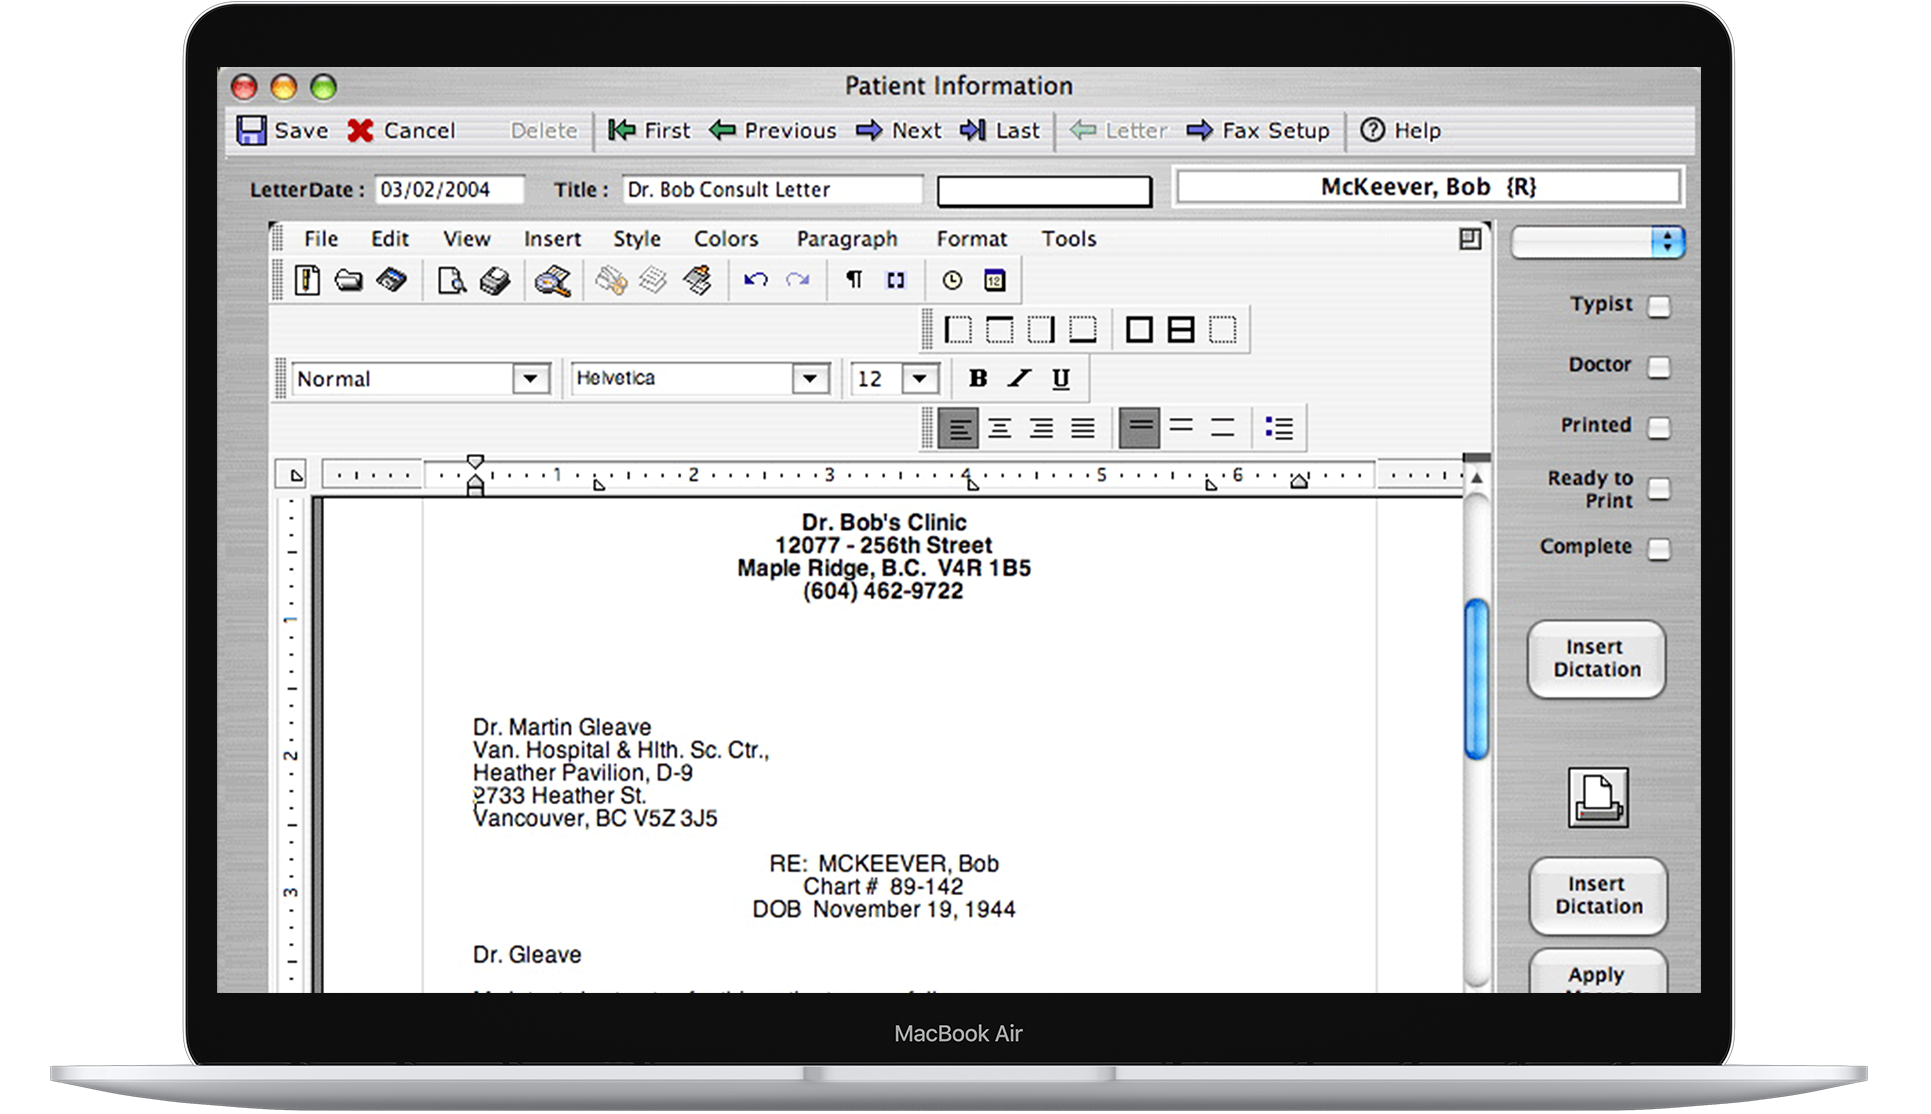Click the cut scissors icon
The width and height of the screenshot is (1931, 1114).
point(611,281)
